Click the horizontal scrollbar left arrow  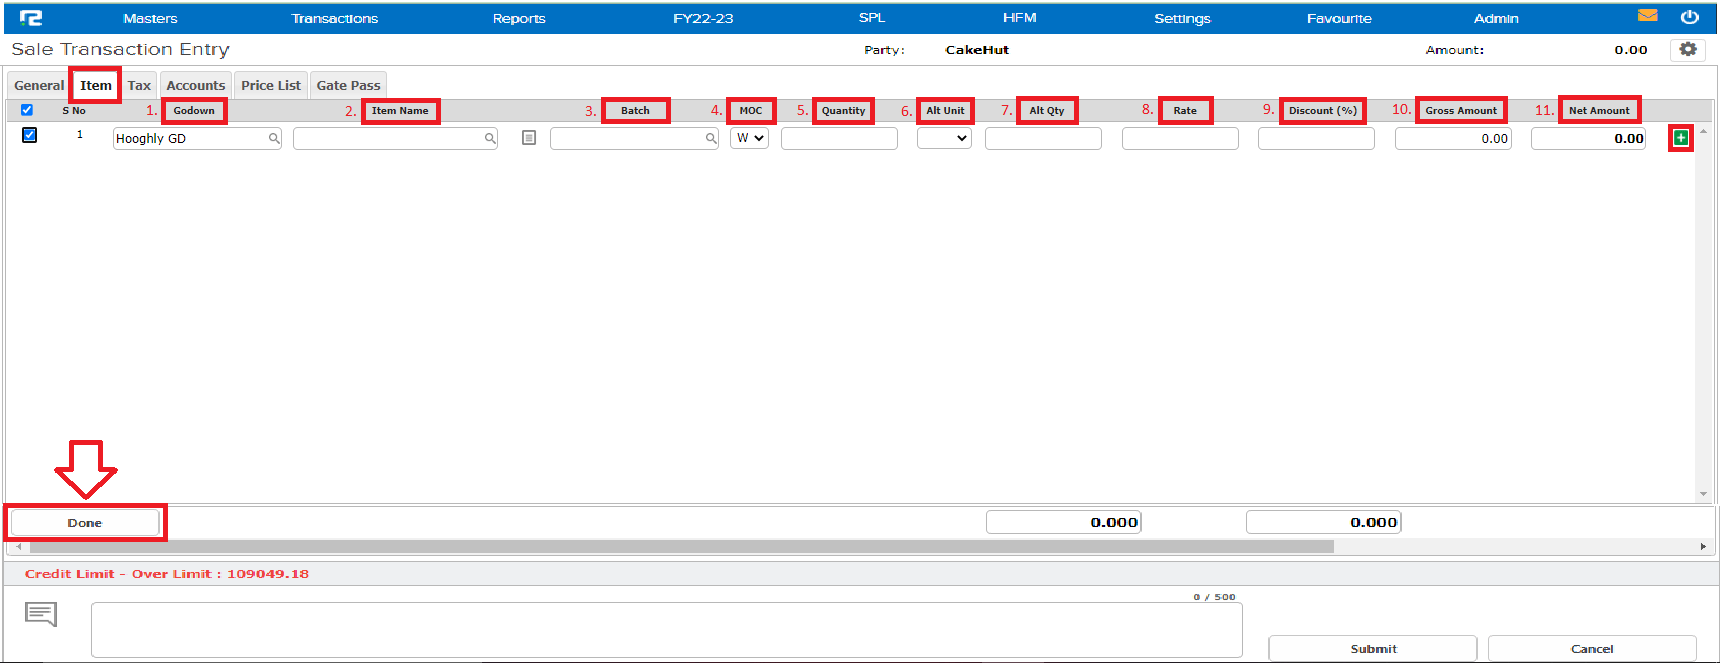click(17, 547)
